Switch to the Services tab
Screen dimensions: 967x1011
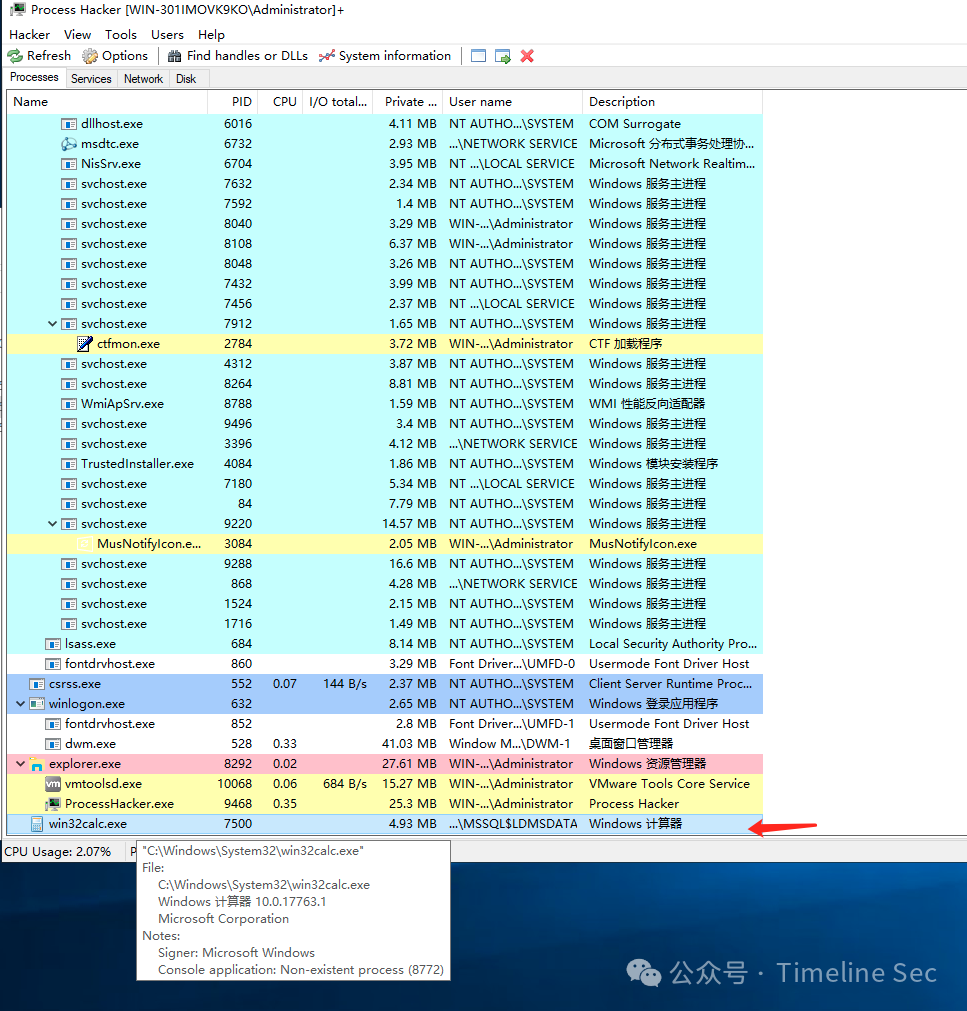[x=91, y=79]
